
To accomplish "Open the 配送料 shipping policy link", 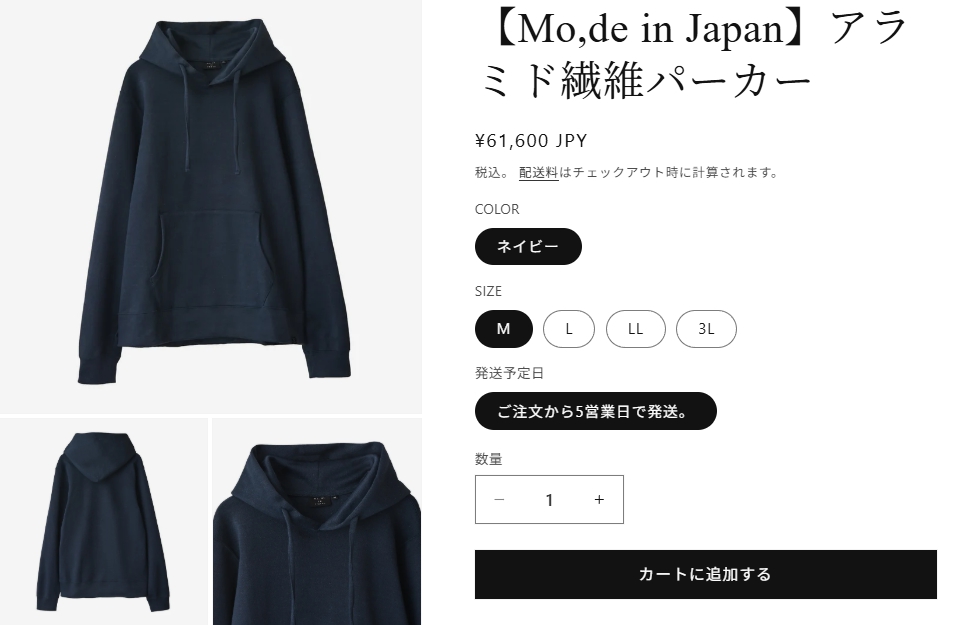I will click(x=538, y=173).
